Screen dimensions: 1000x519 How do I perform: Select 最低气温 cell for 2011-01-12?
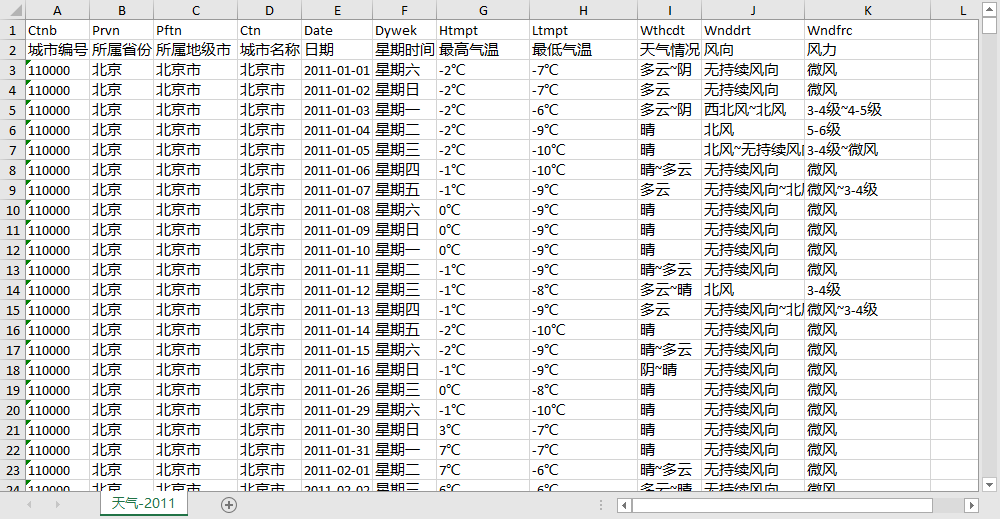coord(584,290)
